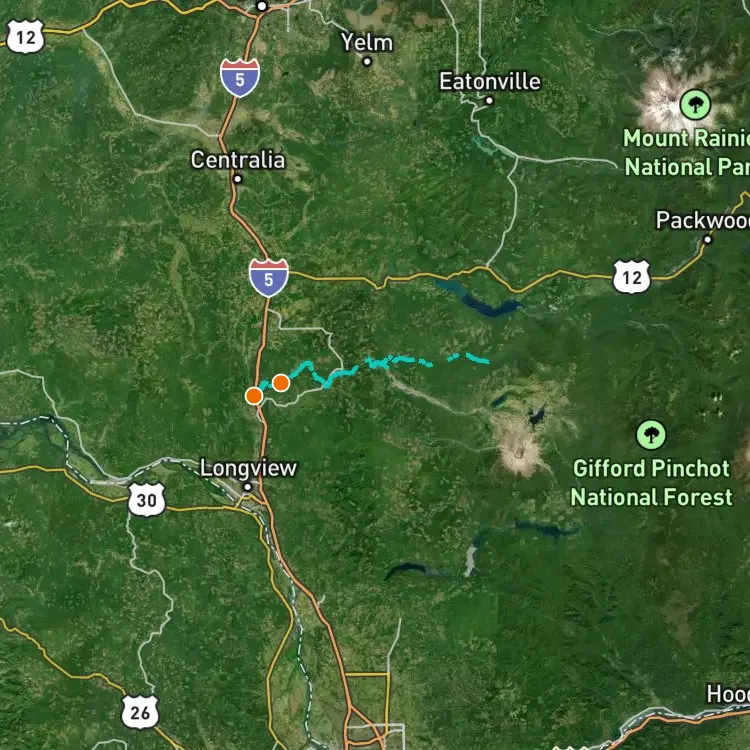
Task: Click the US 12 shield west of Interstate 5
Action: pos(25,36)
